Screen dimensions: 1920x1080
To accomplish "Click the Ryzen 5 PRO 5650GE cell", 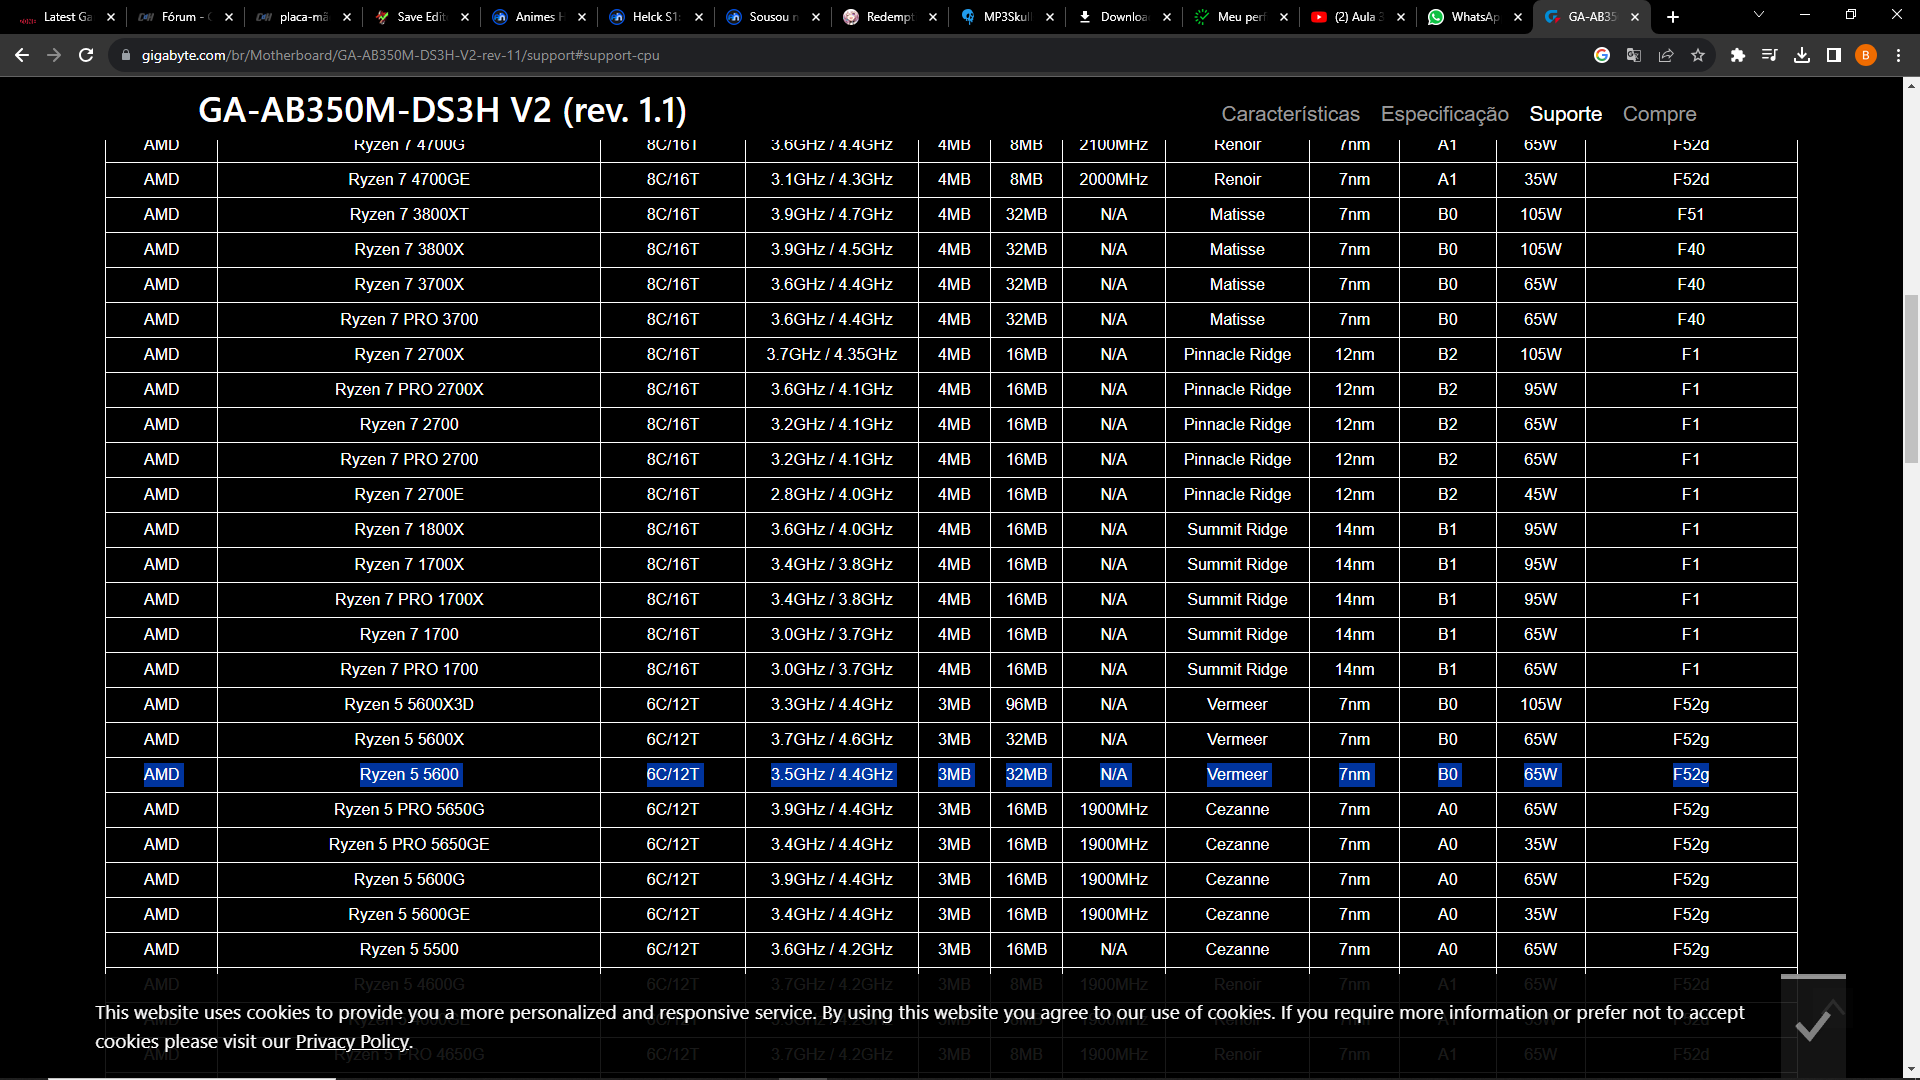I will click(409, 844).
